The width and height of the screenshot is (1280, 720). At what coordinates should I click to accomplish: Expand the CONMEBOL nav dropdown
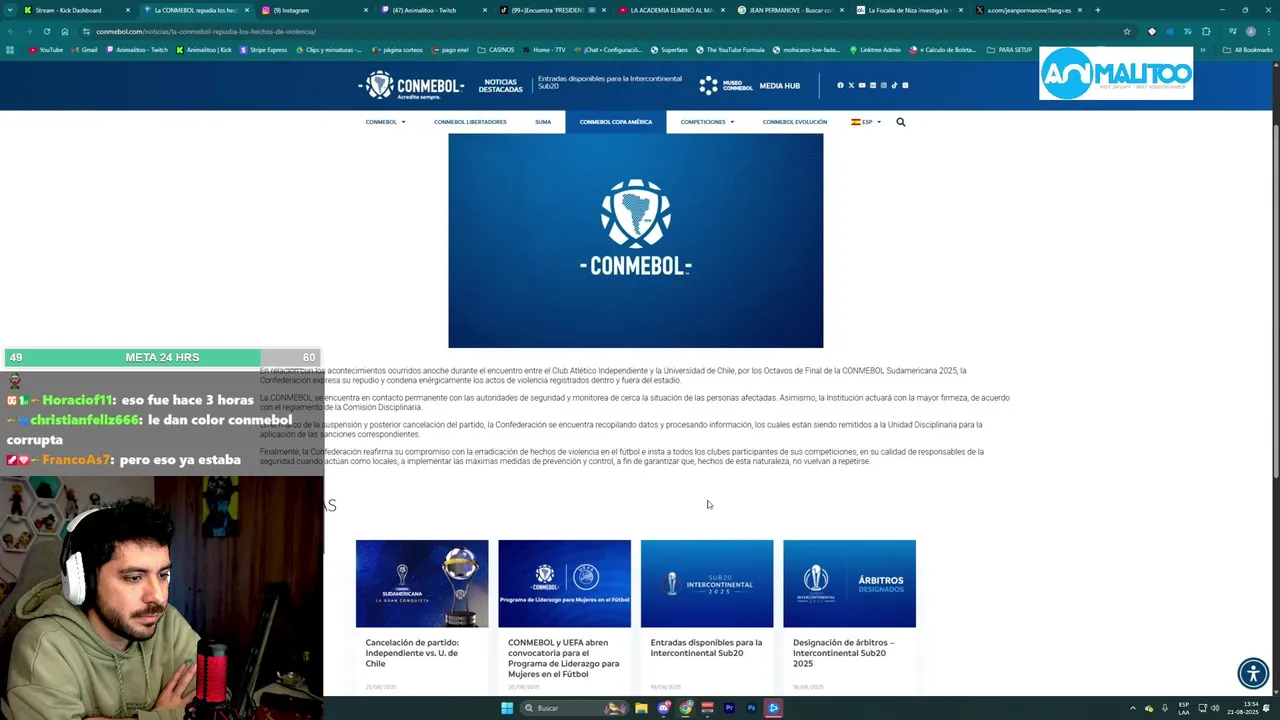pos(385,122)
